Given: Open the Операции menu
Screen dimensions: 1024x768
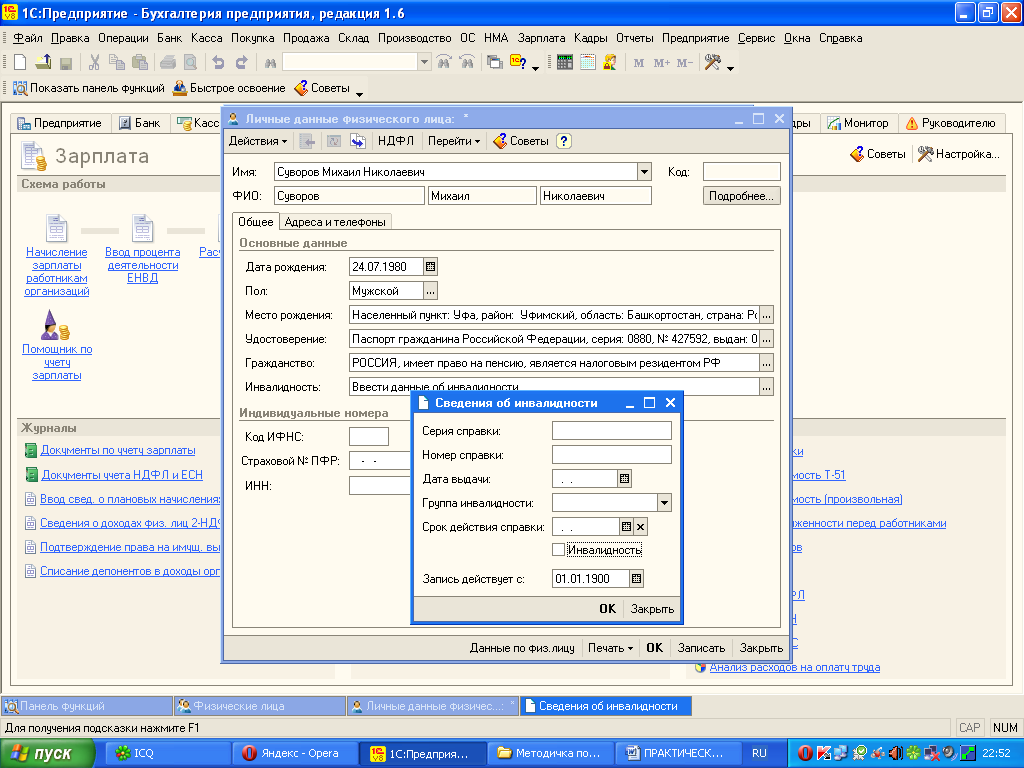Looking at the screenshot, I should 123,38.
